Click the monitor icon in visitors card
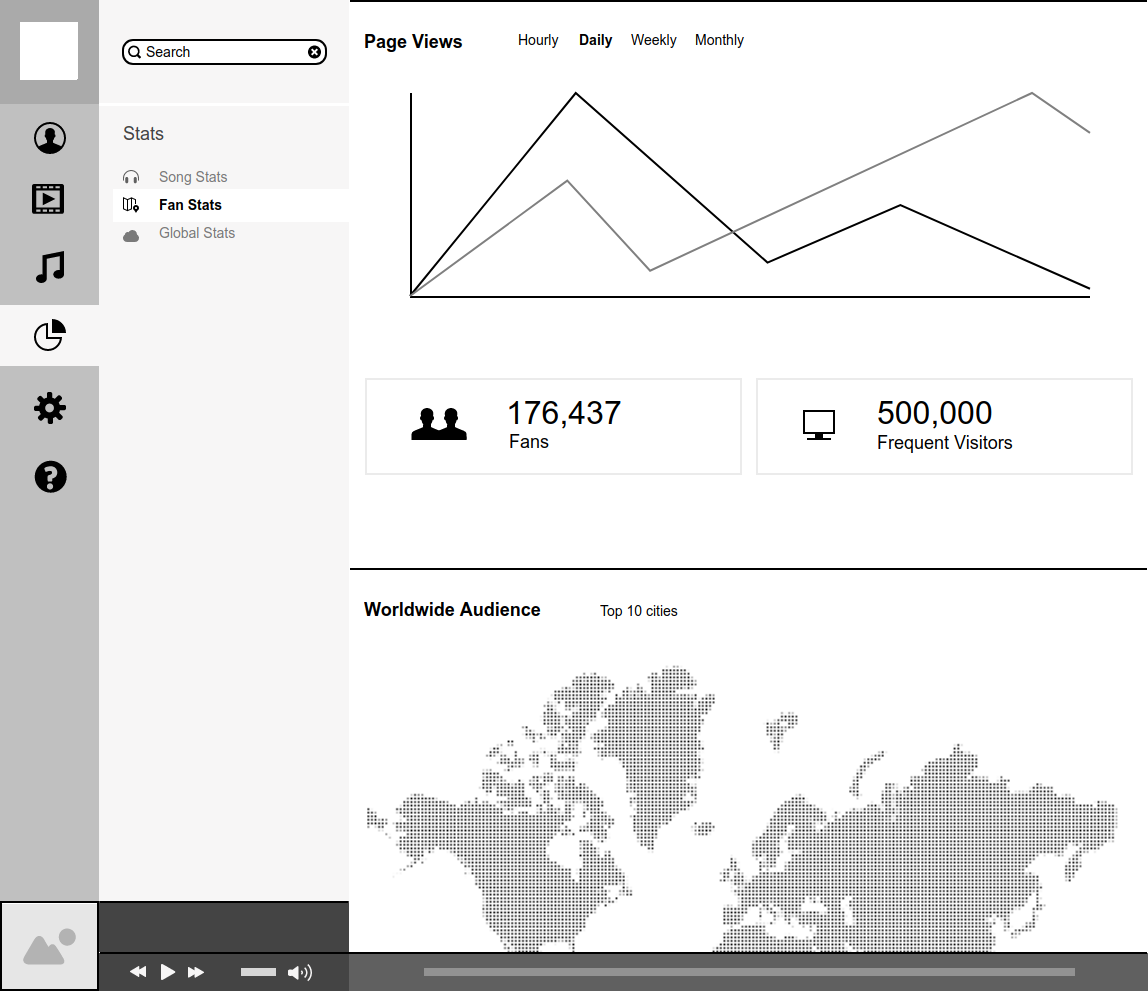 point(819,425)
